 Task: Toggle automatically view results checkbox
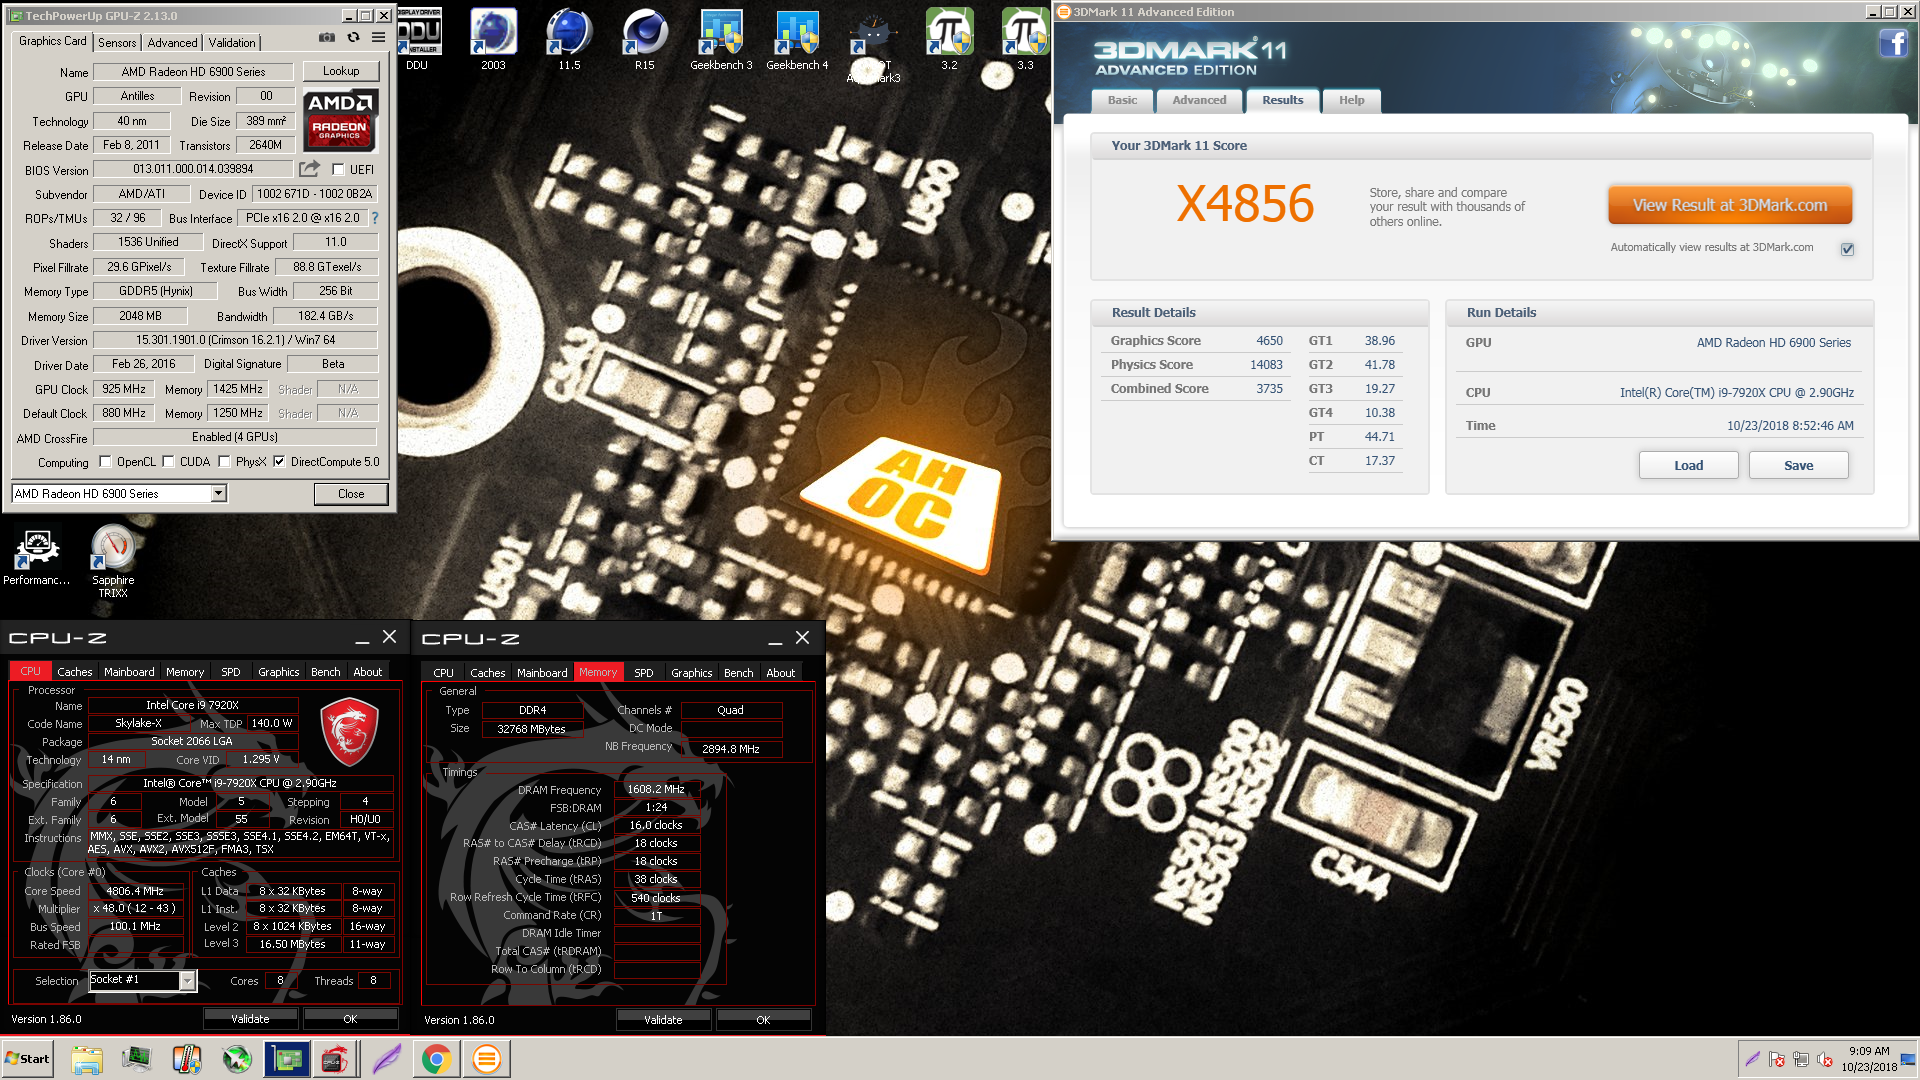click(x=1847, y=249)
